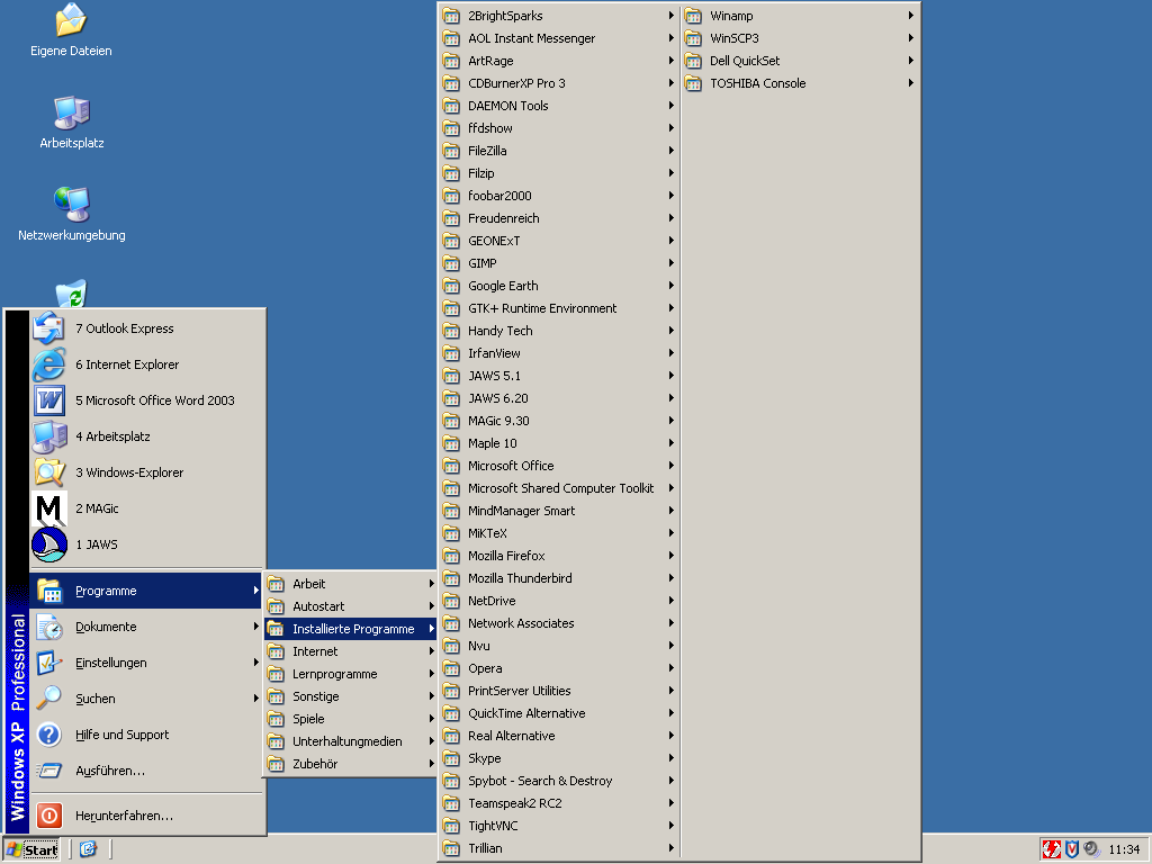Click the JAWS shark icon in Start menu
The width and height of the screenshot is (1152, 864).
49,544
